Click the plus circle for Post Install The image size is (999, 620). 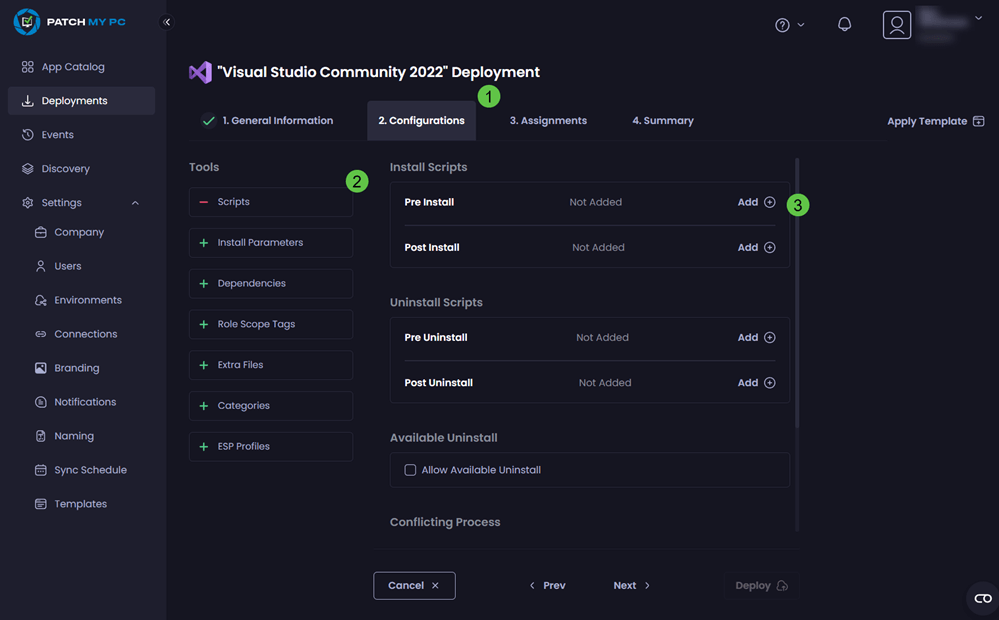(x=770, y=247)
